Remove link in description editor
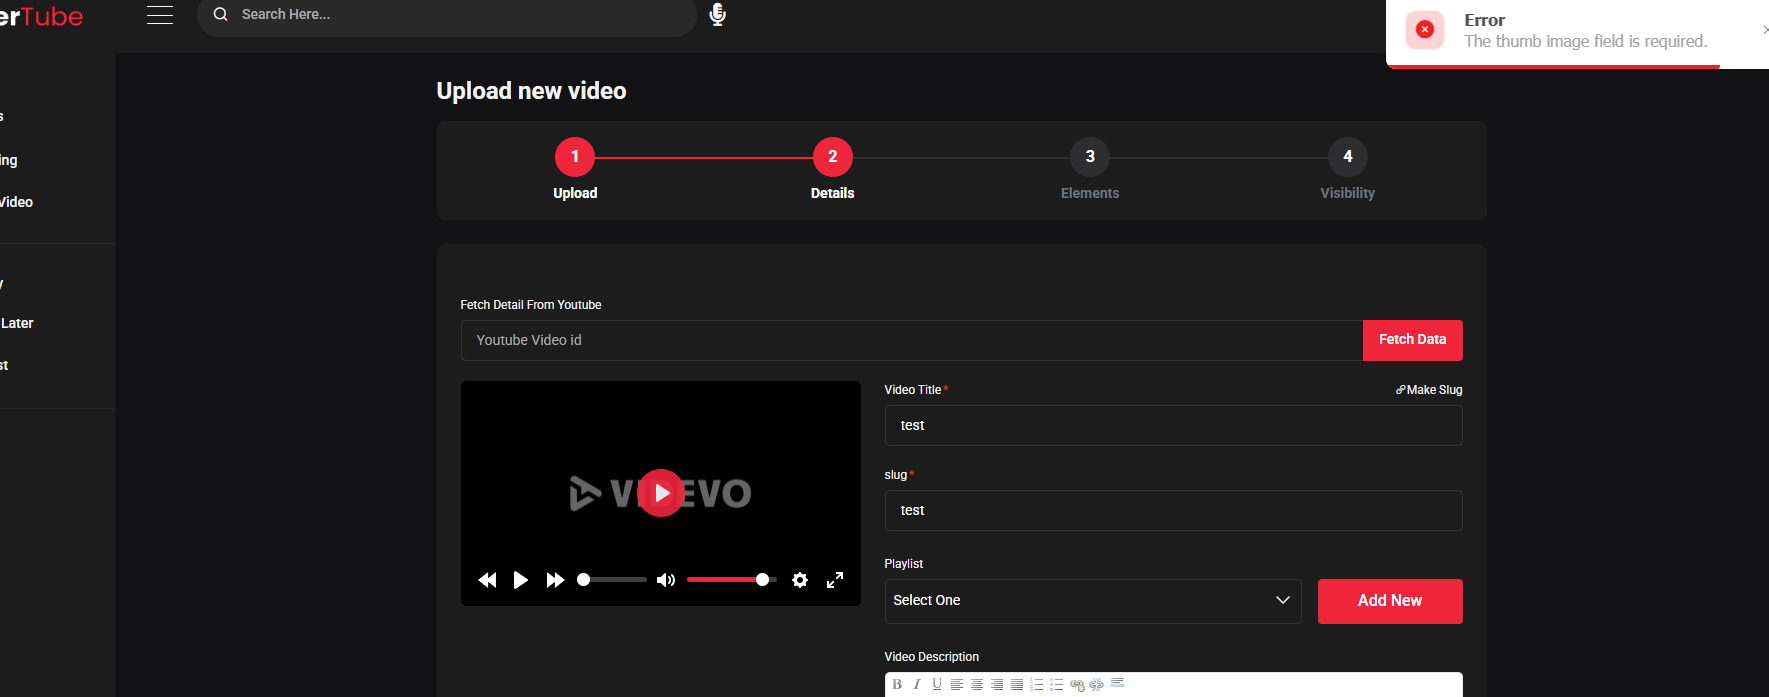The image size is (1769, 697). pos(1097,684)
